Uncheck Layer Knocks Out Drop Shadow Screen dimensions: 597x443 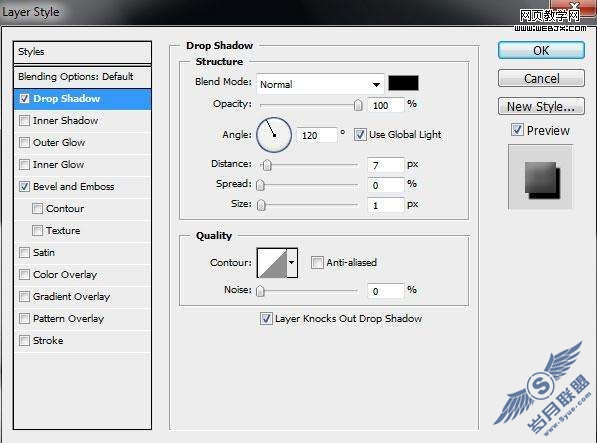coord(266,319)
